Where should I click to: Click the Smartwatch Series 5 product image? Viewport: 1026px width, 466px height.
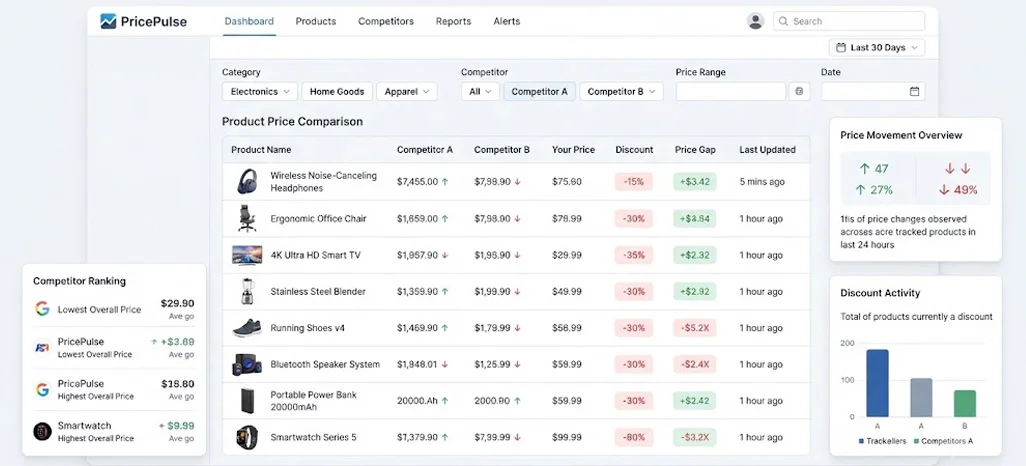click(x=247, y=437)
